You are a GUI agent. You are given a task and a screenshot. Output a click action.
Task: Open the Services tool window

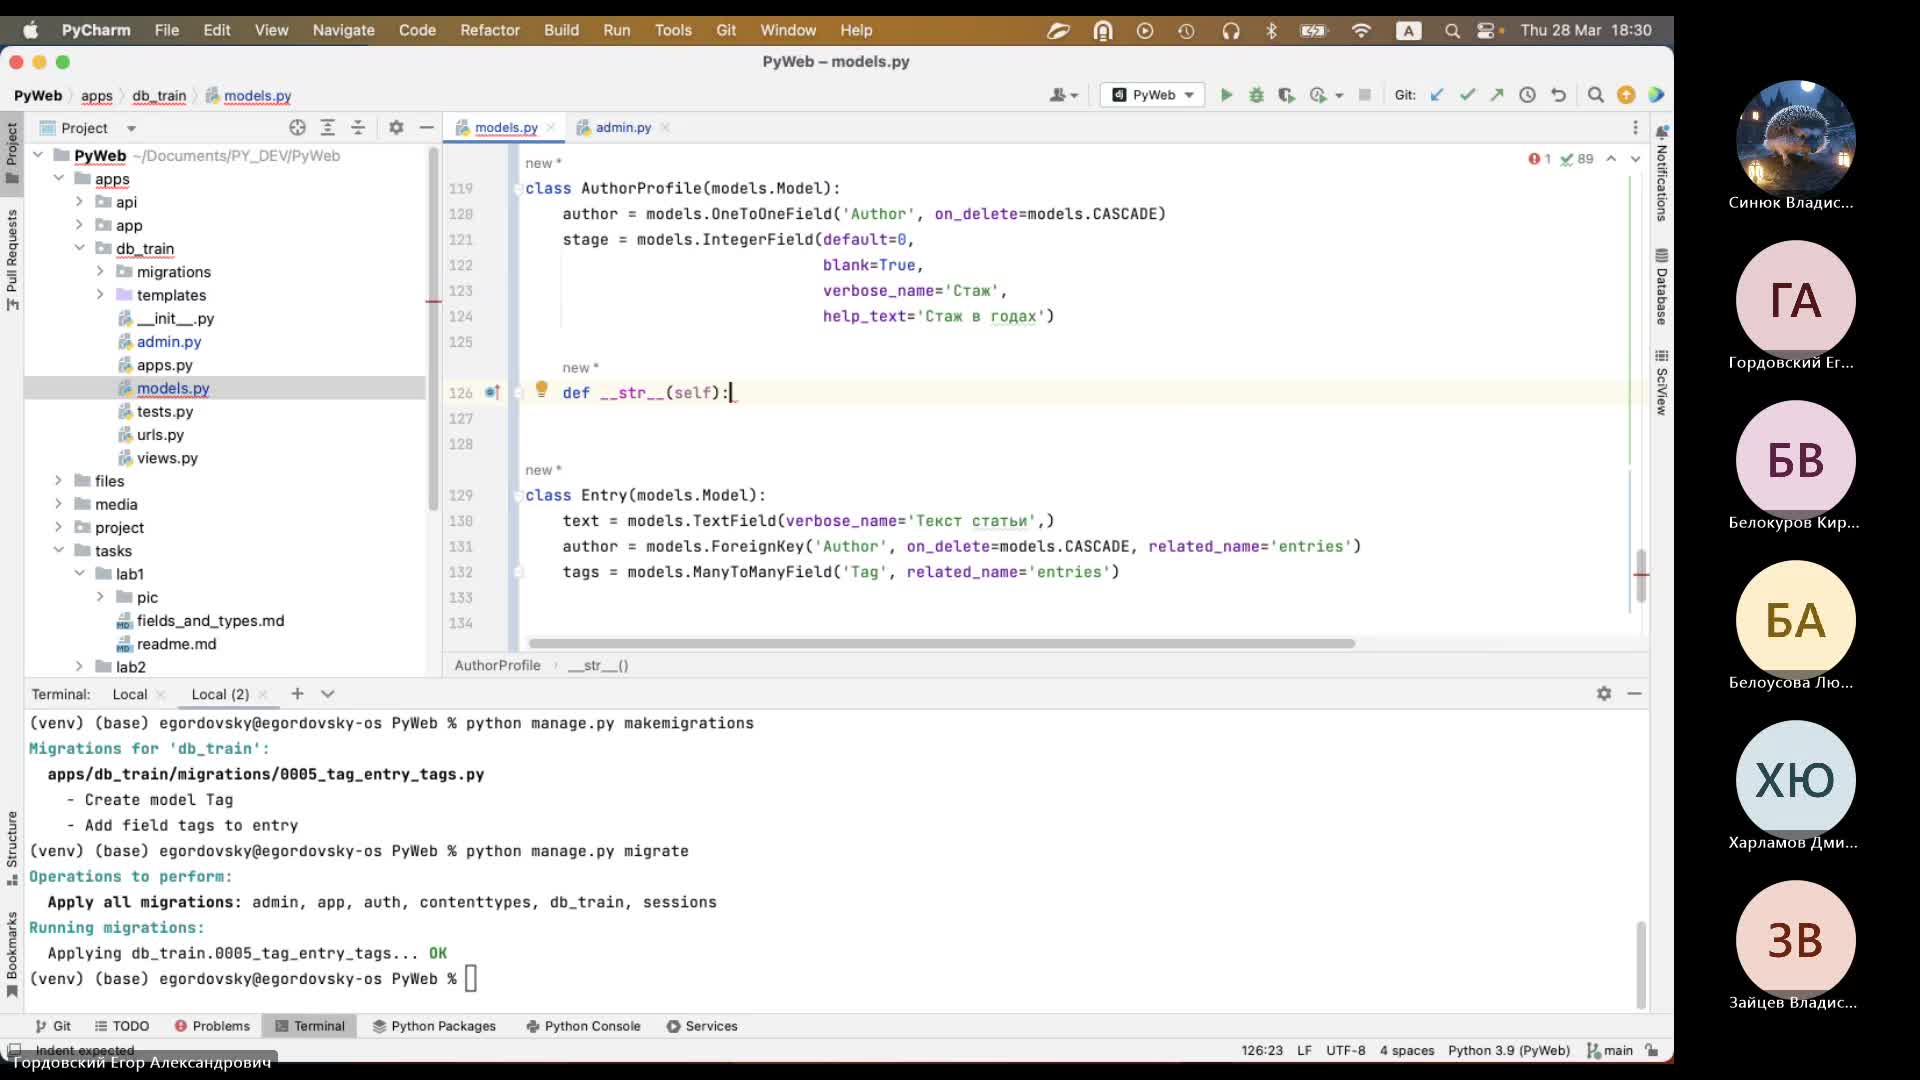(x=702, y=1026)
